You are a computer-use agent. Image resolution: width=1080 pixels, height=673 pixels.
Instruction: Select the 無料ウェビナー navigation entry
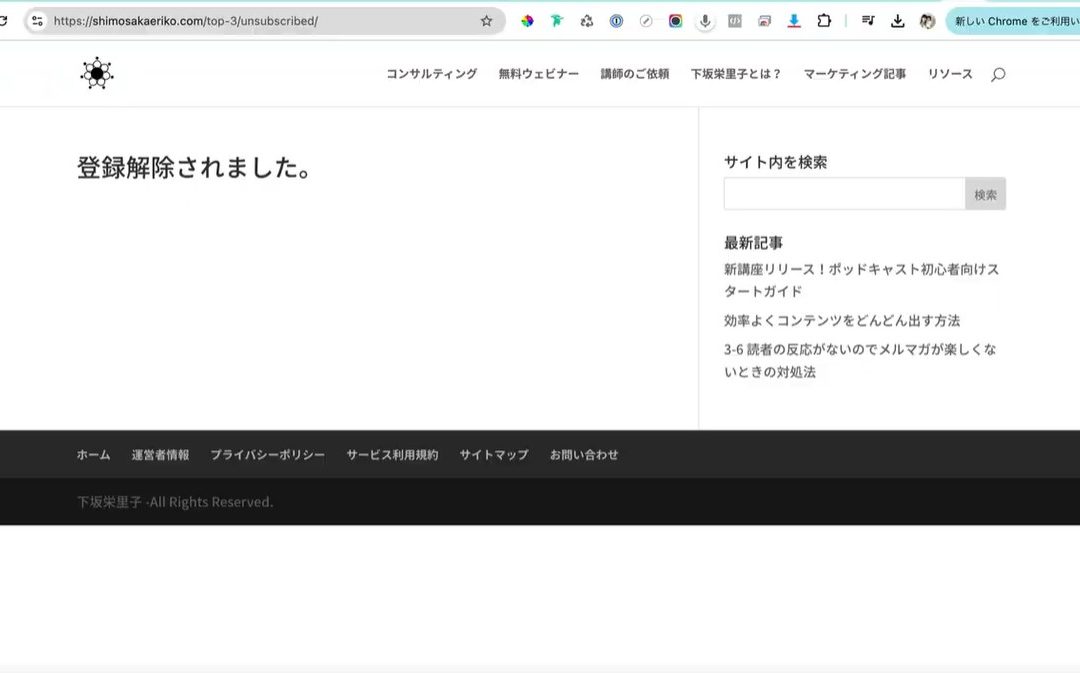pos(538,73)
